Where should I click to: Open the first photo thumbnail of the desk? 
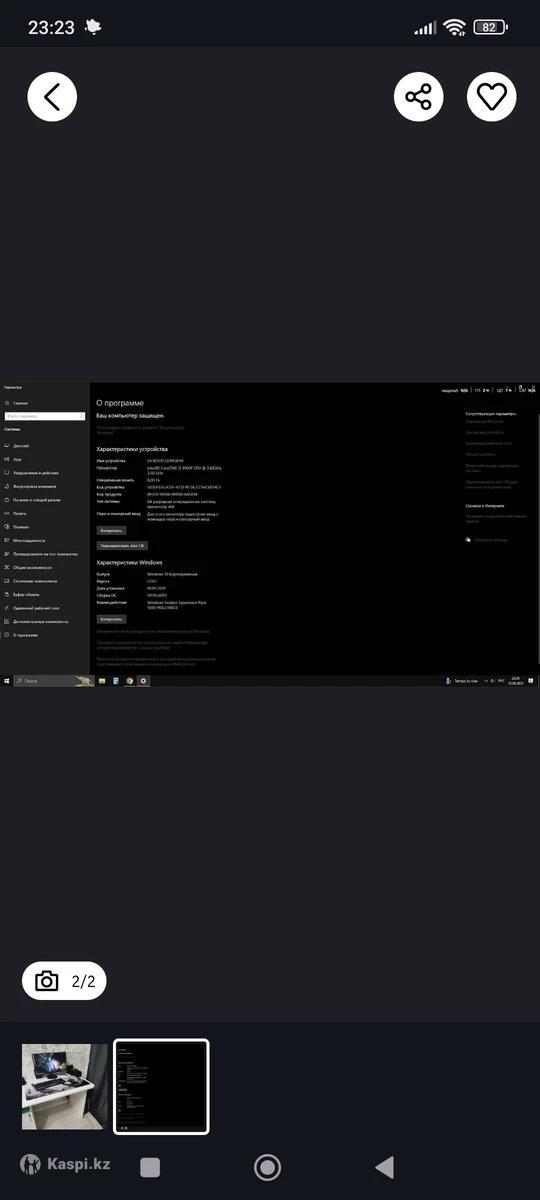pyautogui.click(x=64, y=1087)
